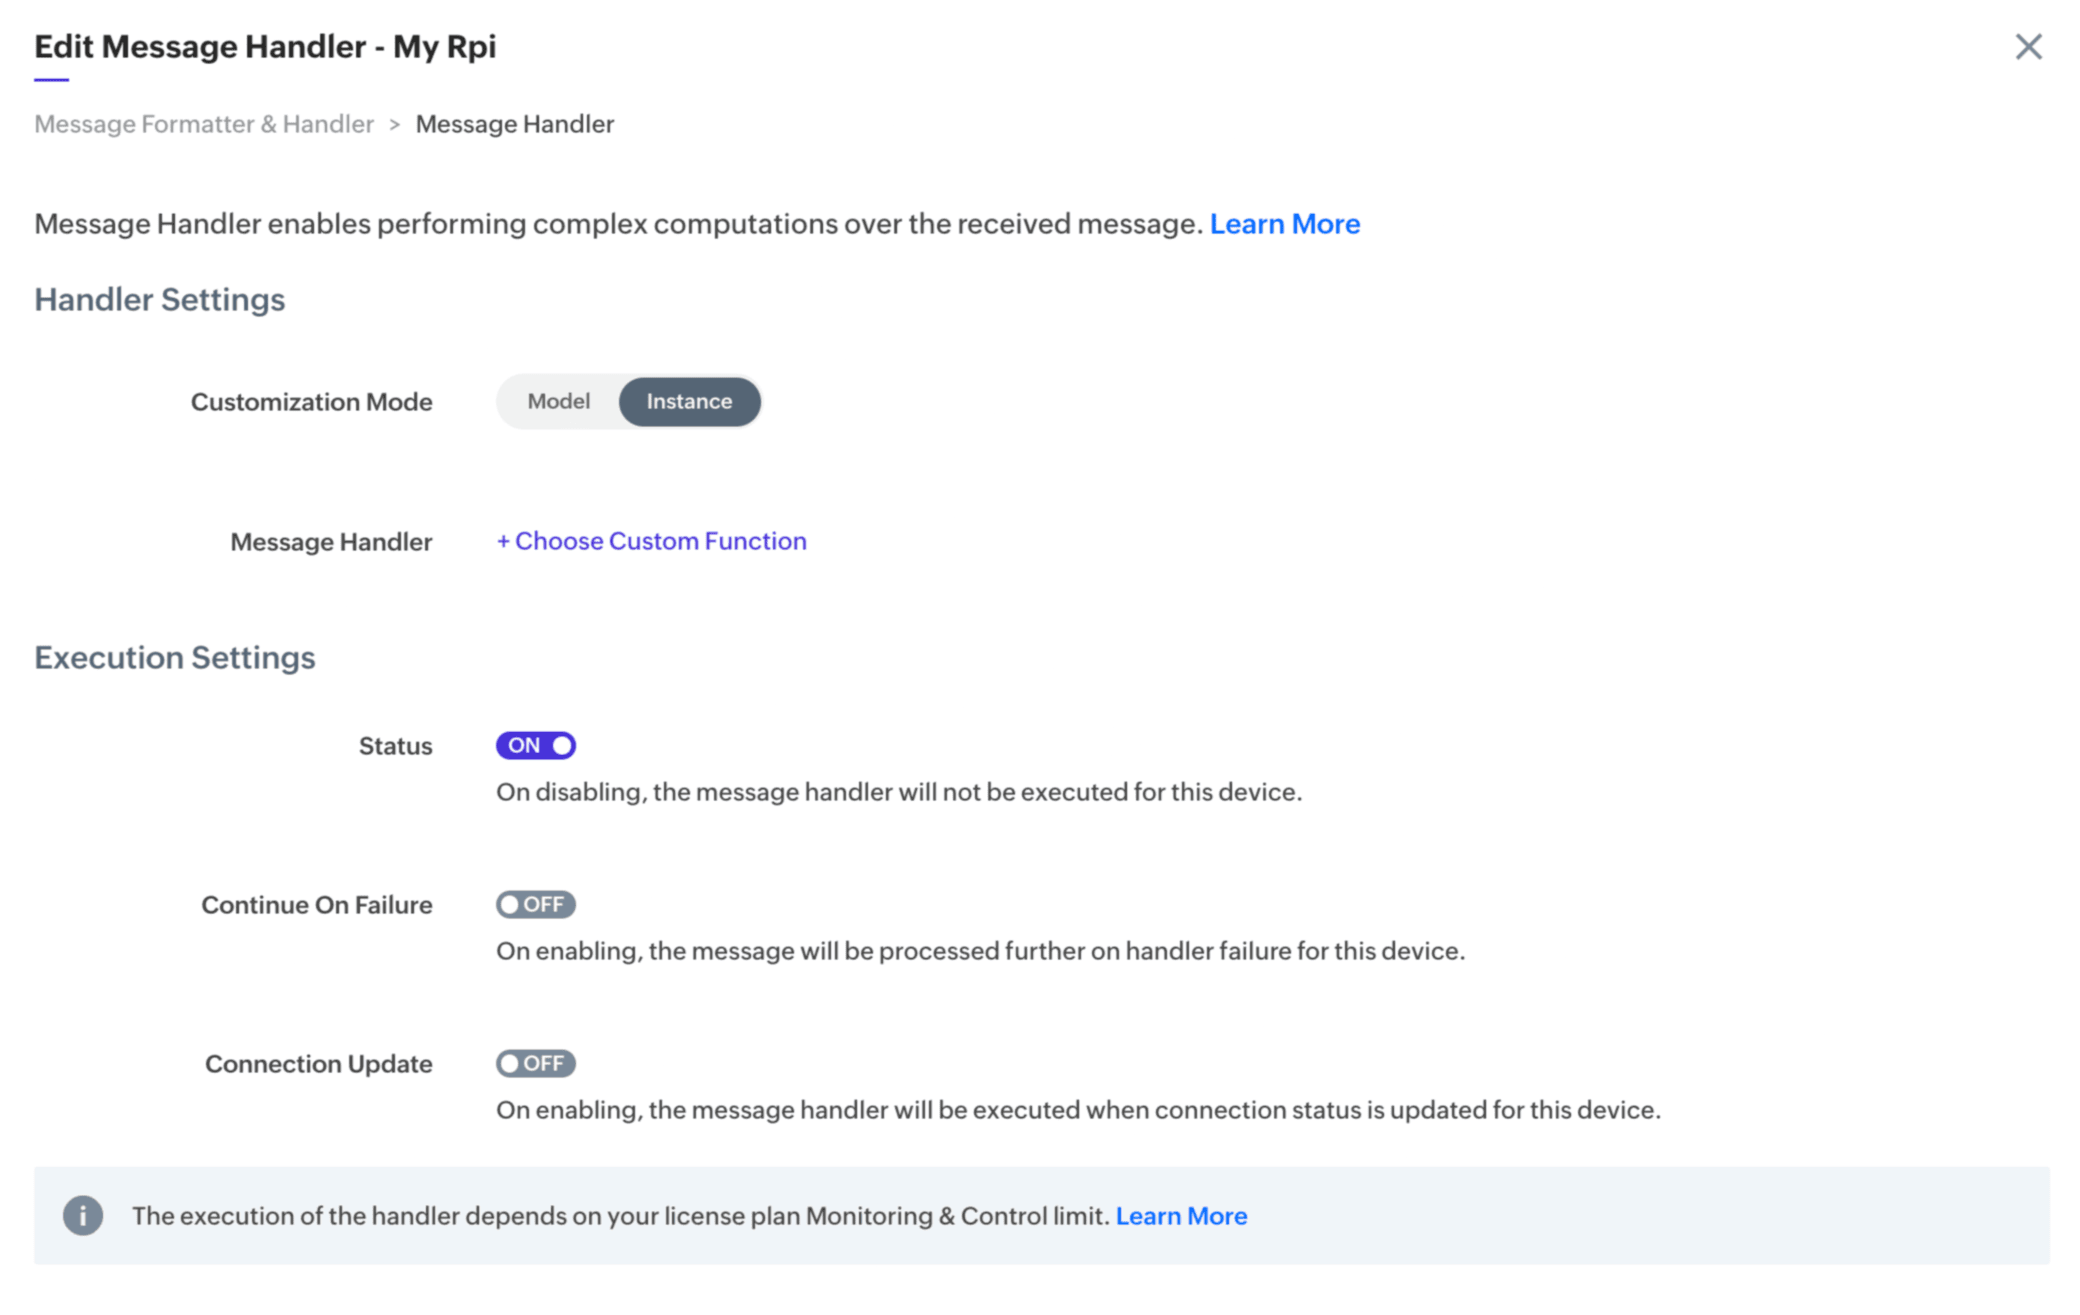Select Instance customization mode
Image resolution: width=2080 pixels, height=1315 pixels.
(689, 401)
